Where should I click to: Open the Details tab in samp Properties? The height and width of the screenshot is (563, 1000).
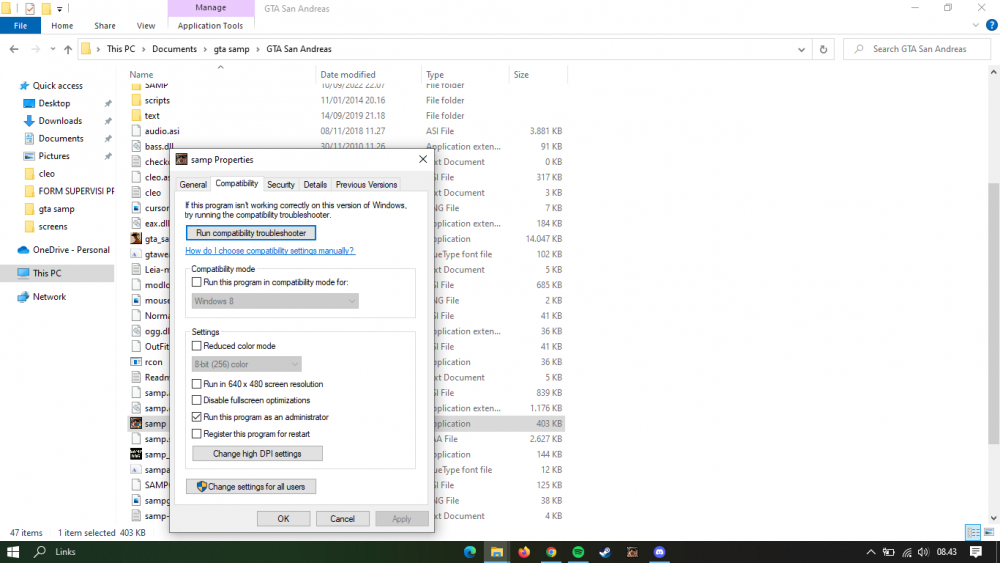[315, 185]
